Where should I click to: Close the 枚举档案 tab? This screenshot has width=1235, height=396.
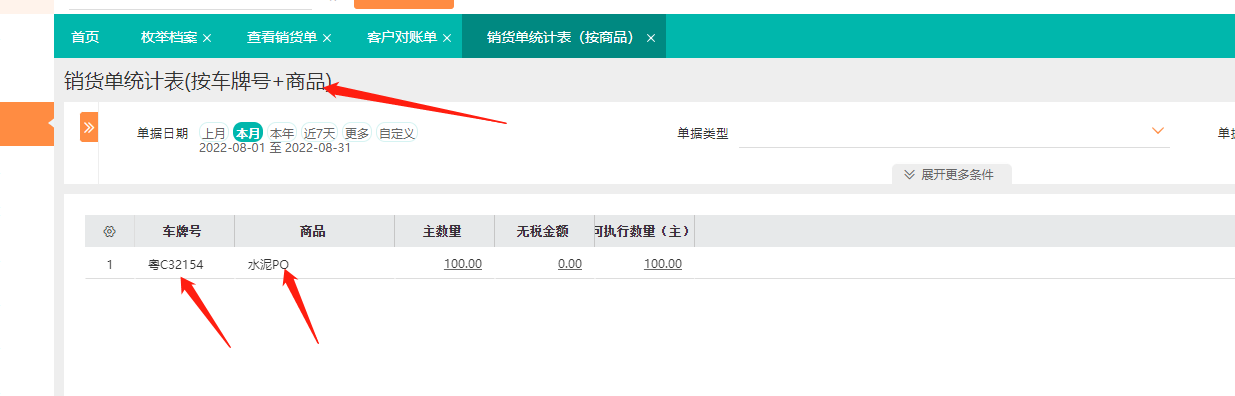click(207, 38)
